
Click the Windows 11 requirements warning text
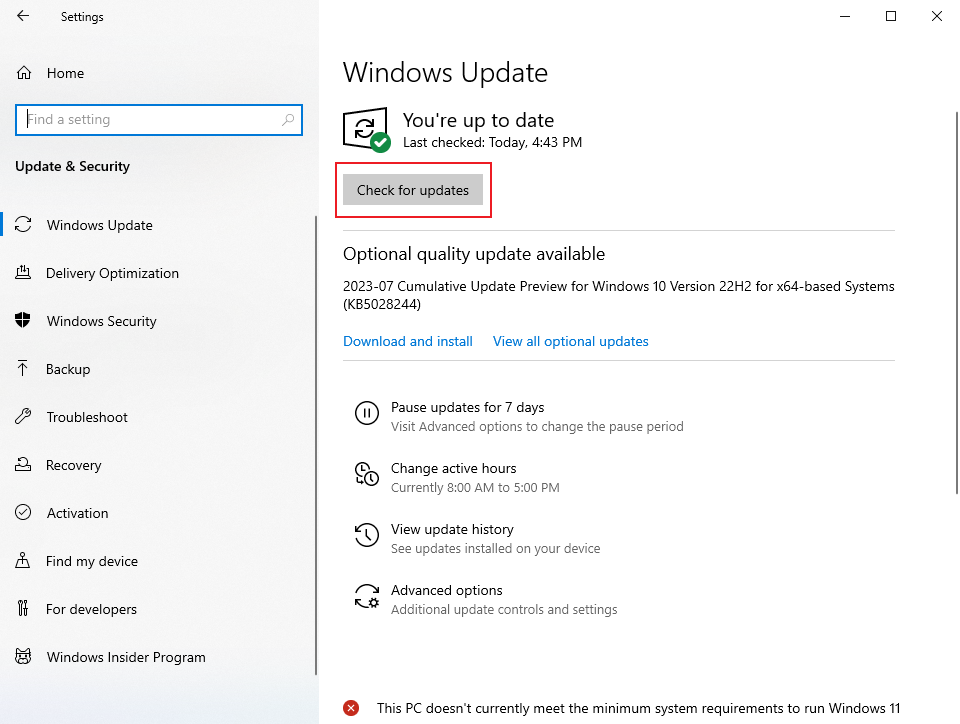[x=639, y=708]
